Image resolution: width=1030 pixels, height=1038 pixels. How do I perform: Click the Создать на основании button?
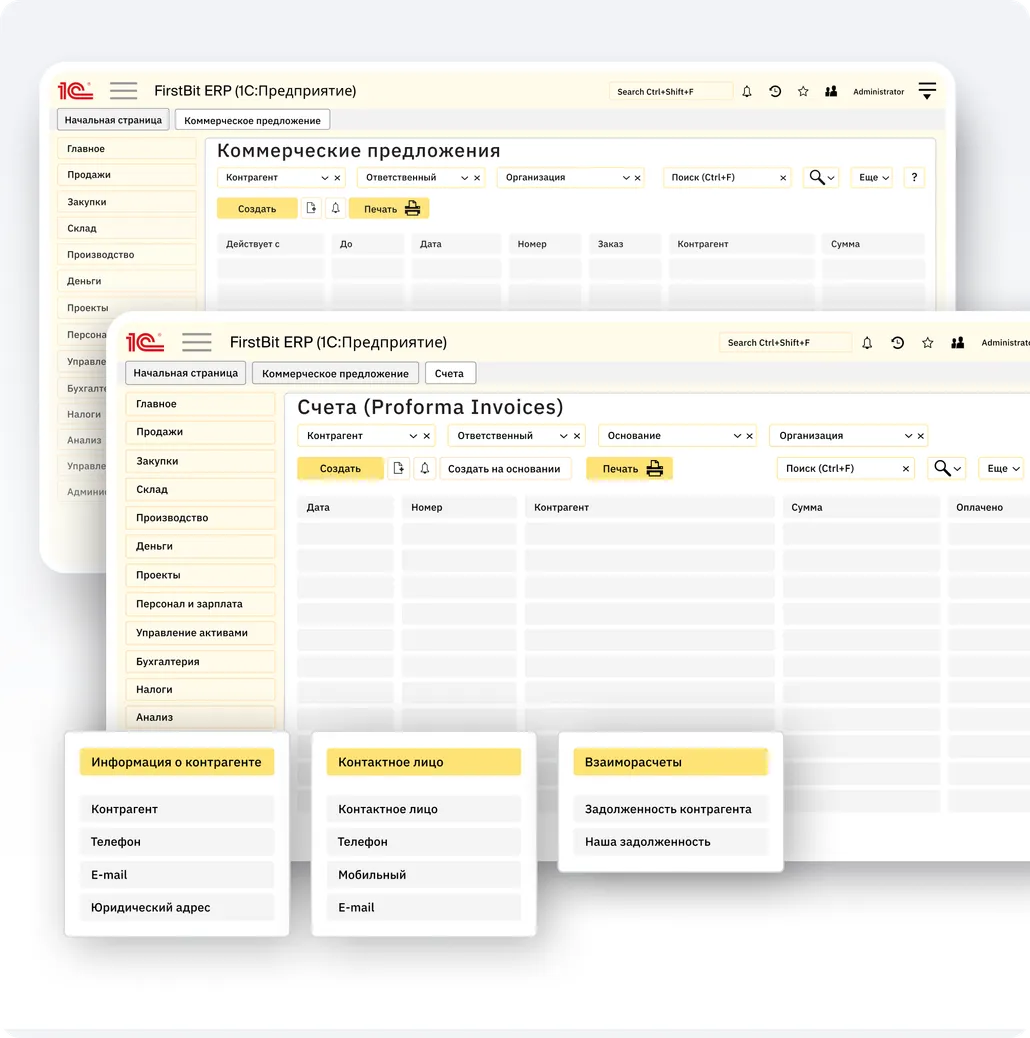pyautogui.click(x=504, y=468)
